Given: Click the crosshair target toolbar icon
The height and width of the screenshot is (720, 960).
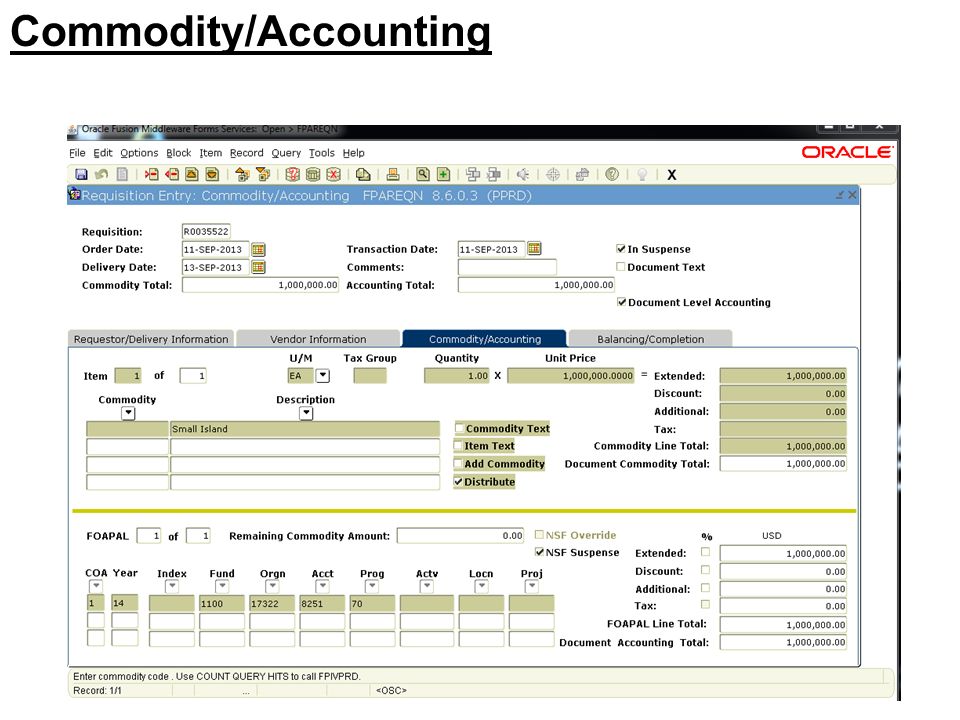Looking at the screenshot, I should 553,174.
